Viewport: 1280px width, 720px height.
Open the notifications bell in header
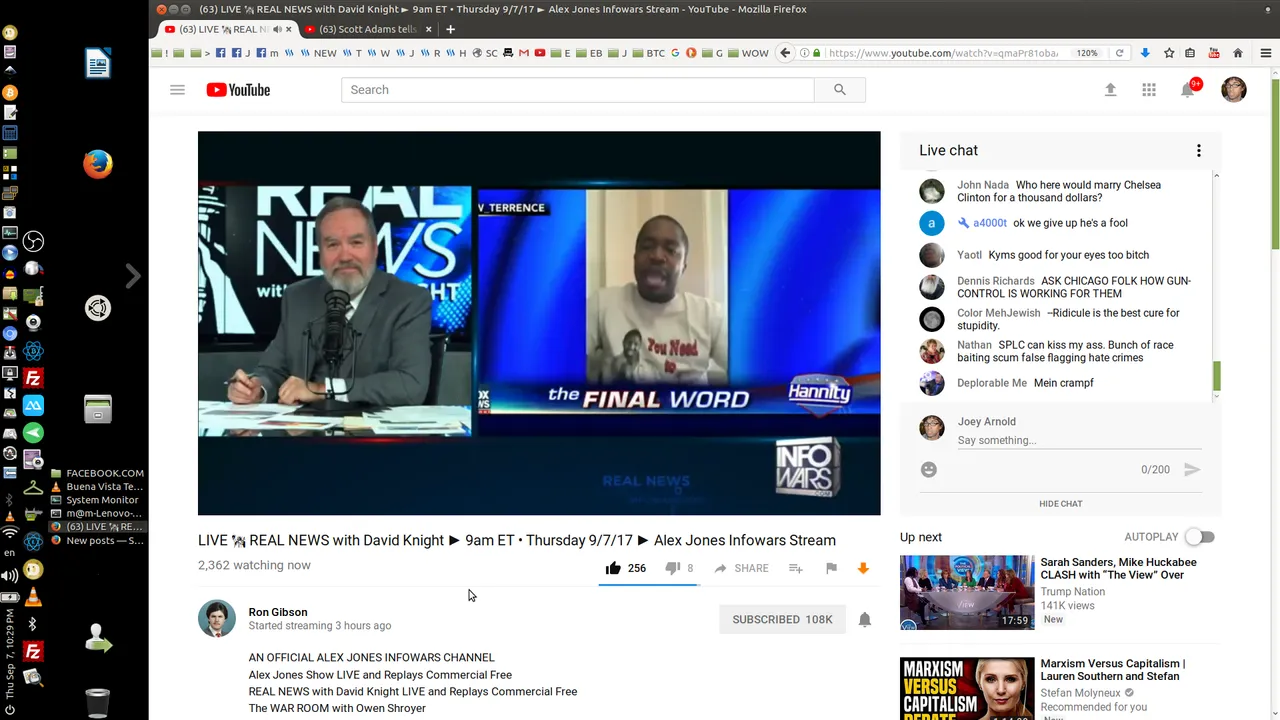coord(1188,89)
